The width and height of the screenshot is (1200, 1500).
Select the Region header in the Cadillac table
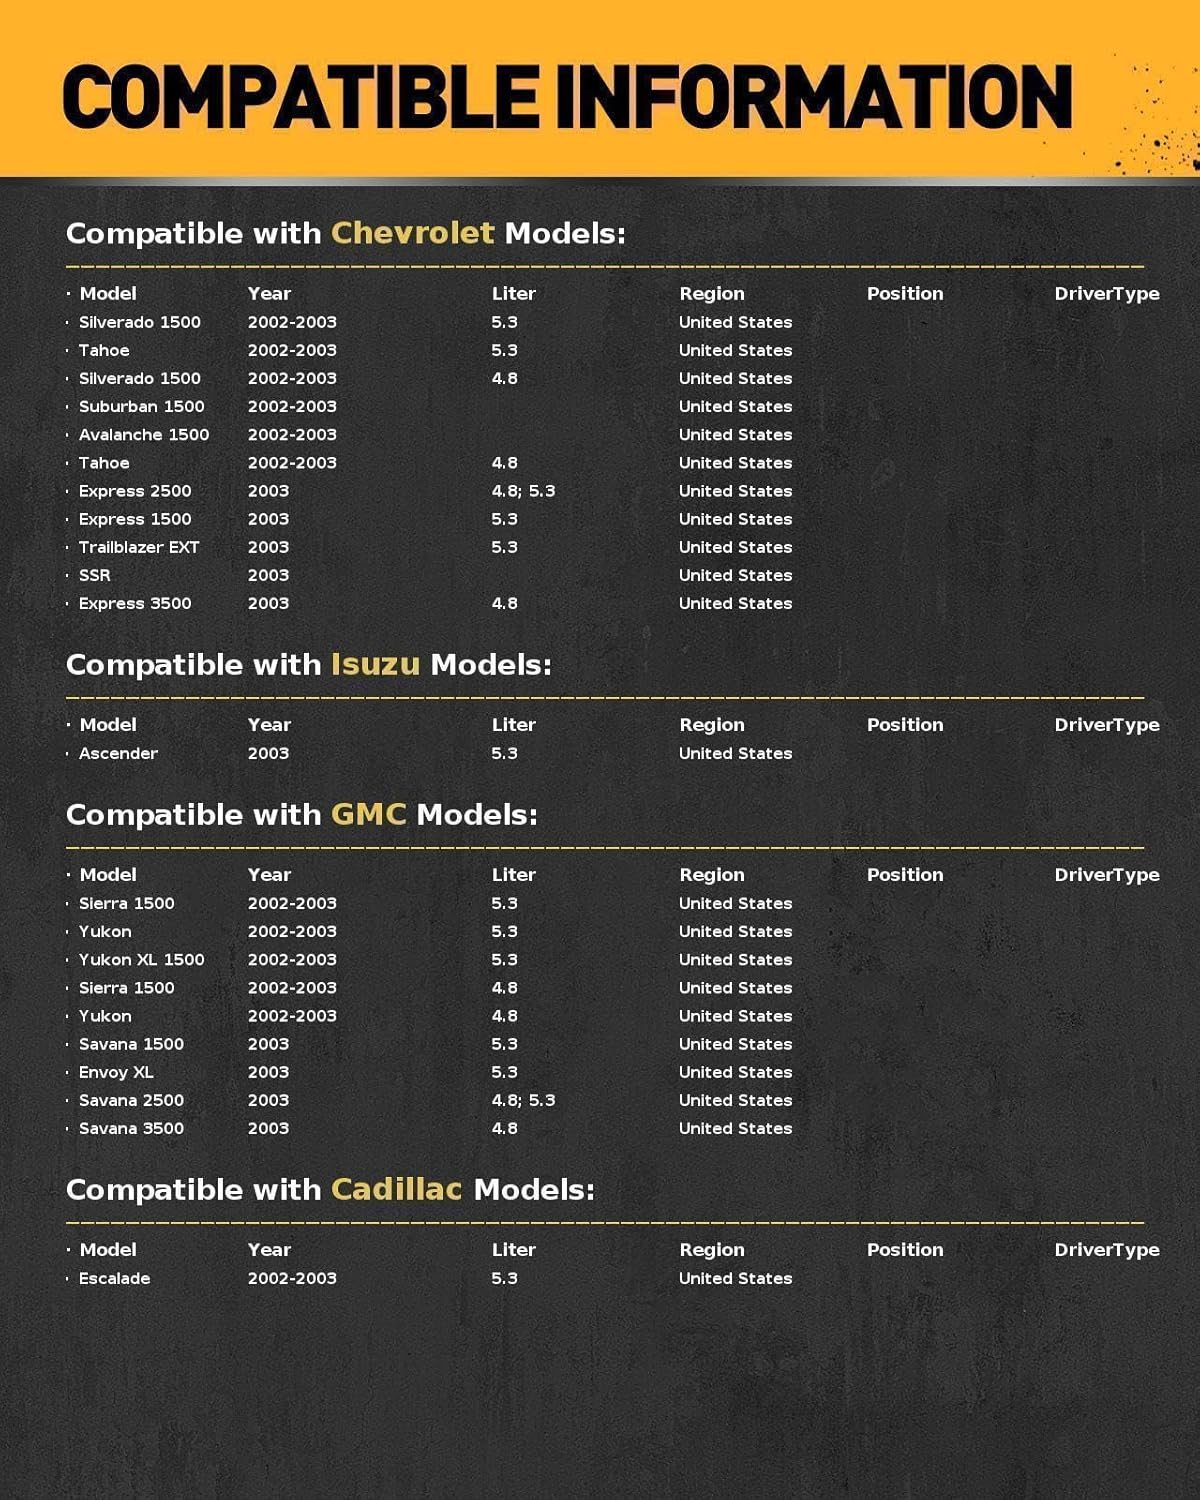tap(712, 1249)
